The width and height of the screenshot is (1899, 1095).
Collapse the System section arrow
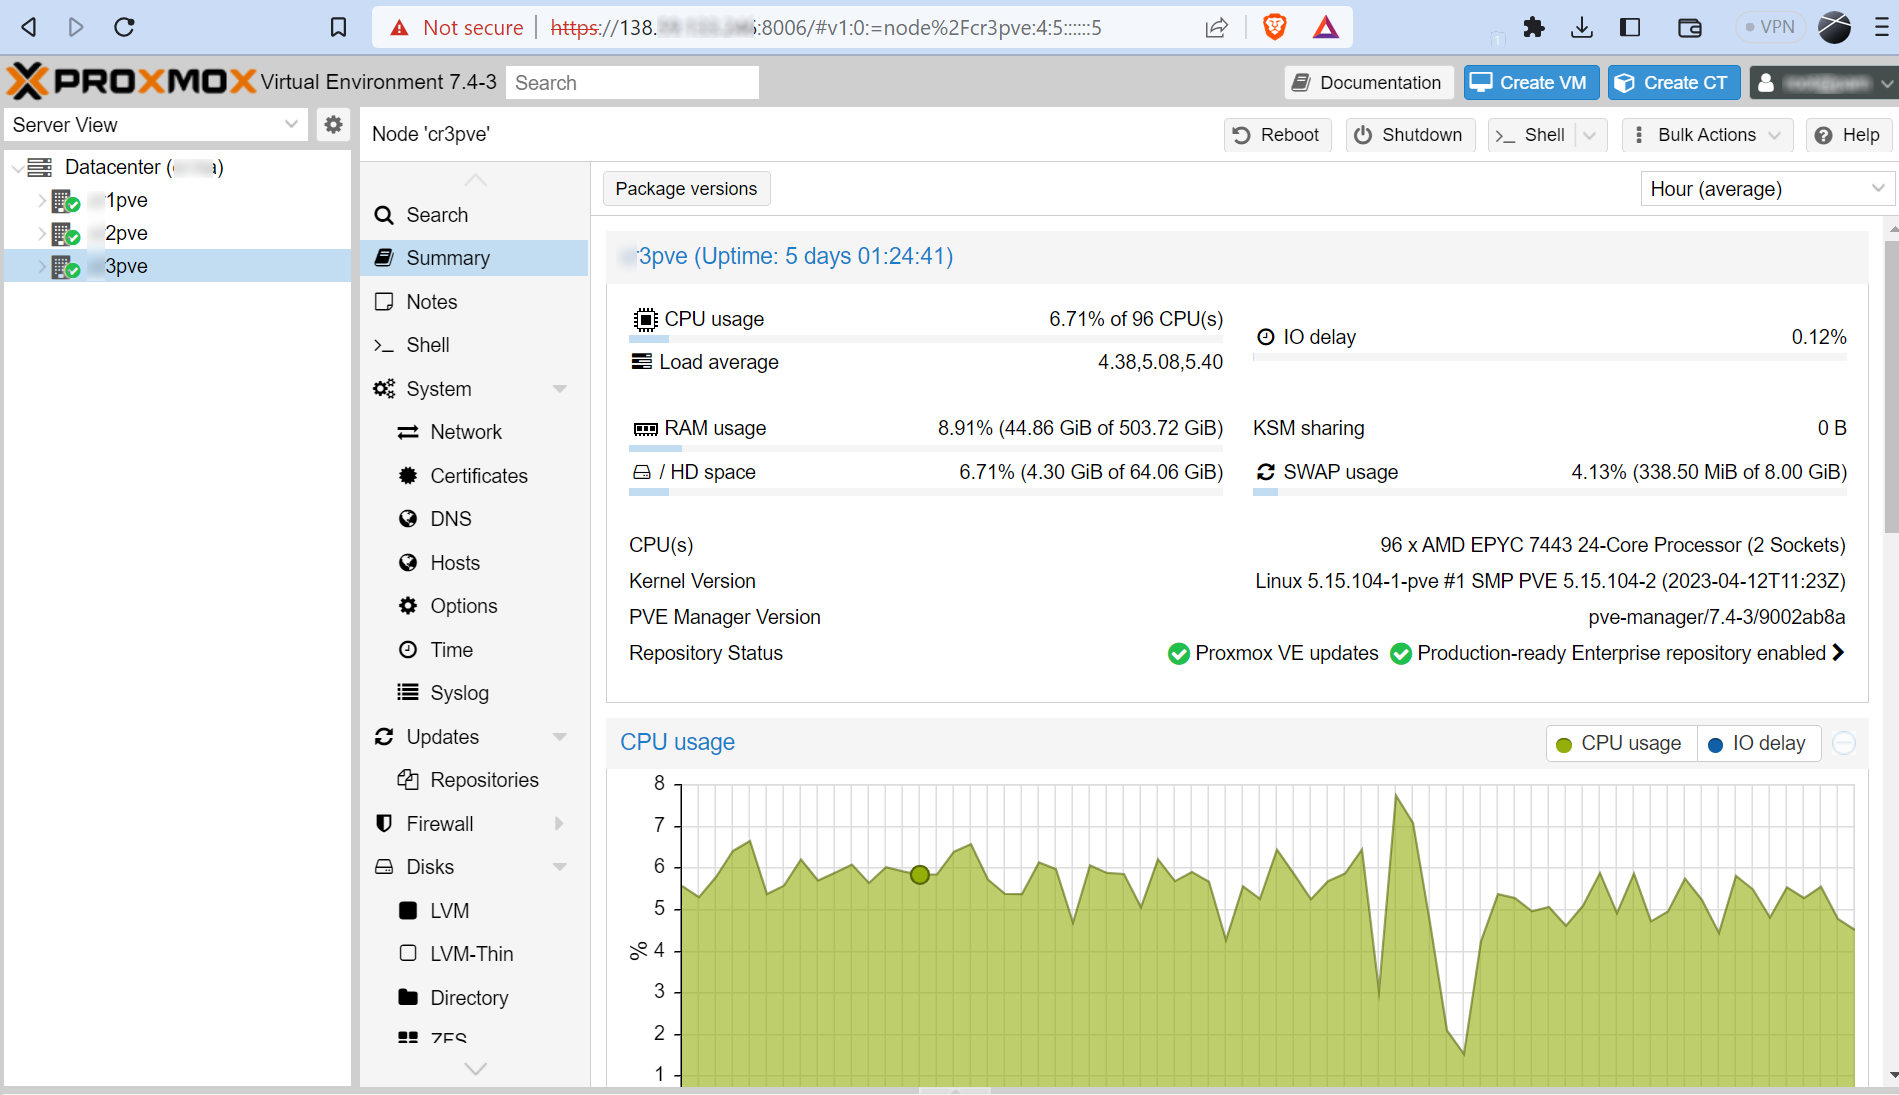tap(559, 389)
